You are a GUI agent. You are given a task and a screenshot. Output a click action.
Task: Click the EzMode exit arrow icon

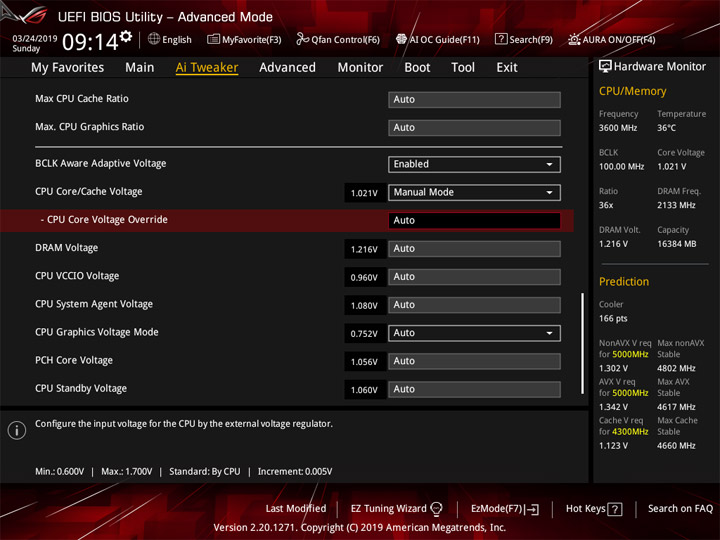pyautogui.click(x=532, y=509)
